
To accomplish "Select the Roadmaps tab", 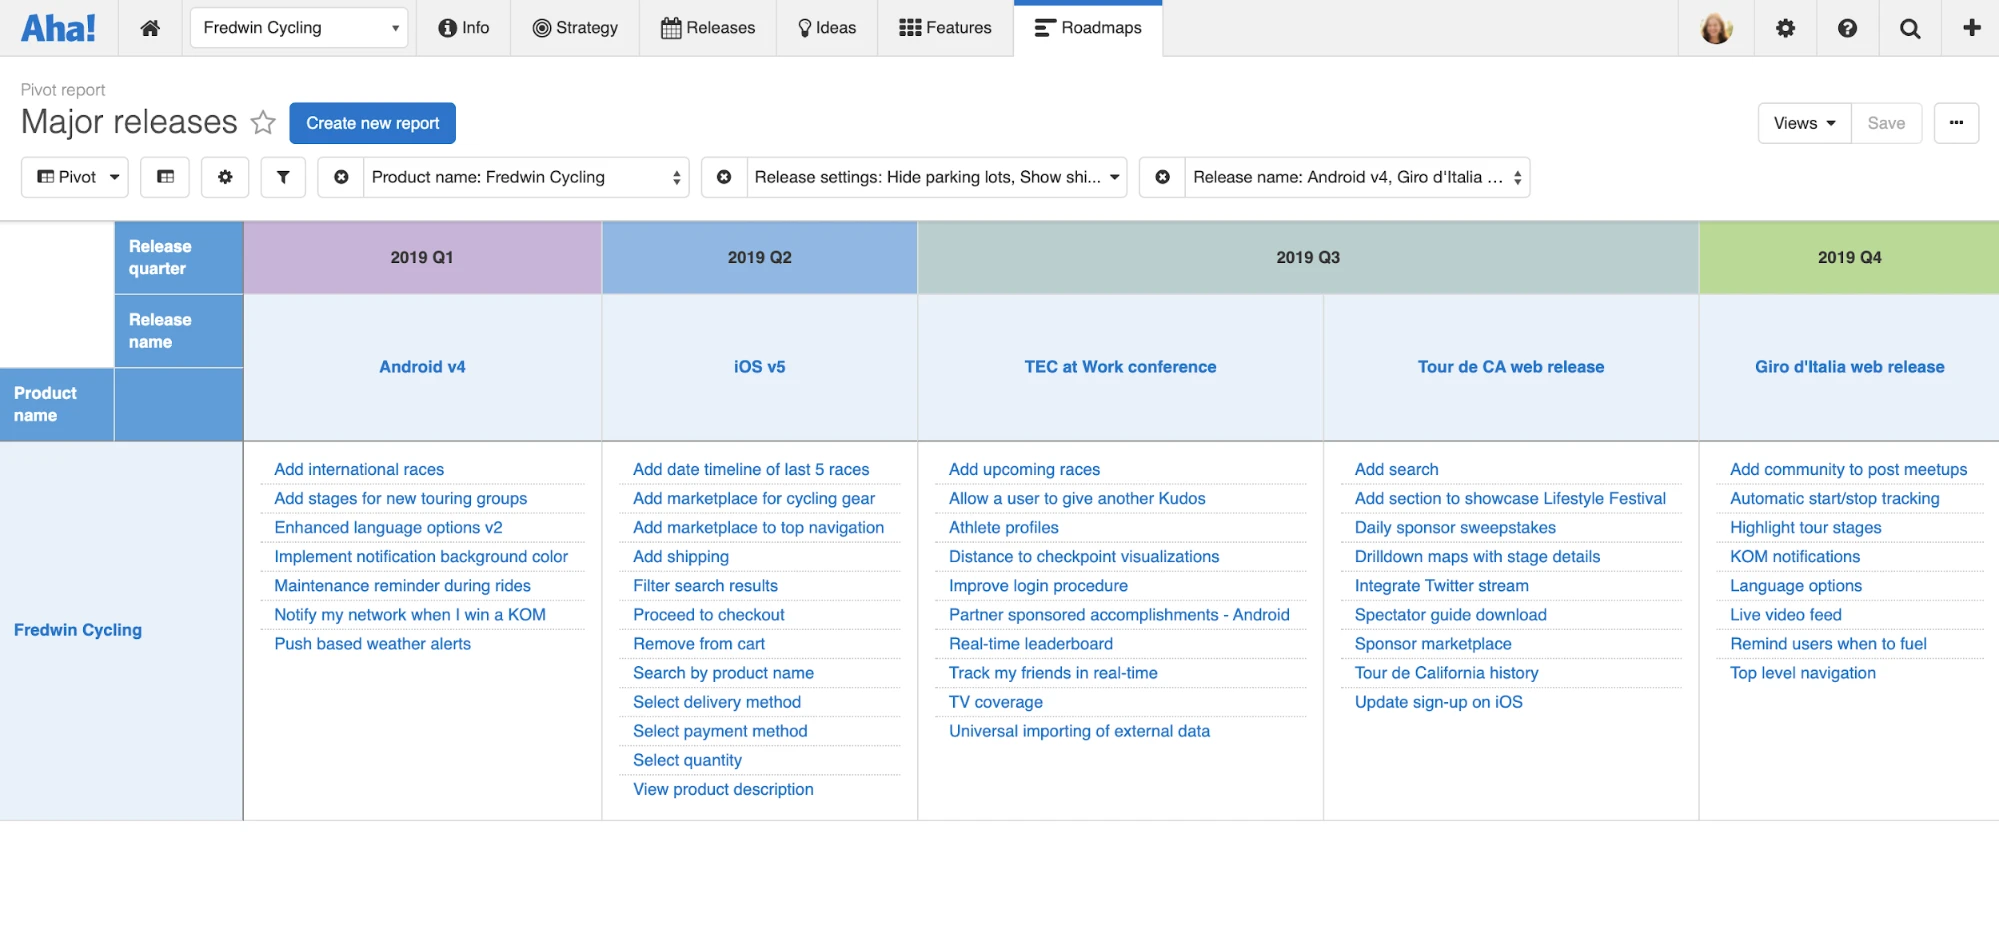I will [x=1088, y=28].
